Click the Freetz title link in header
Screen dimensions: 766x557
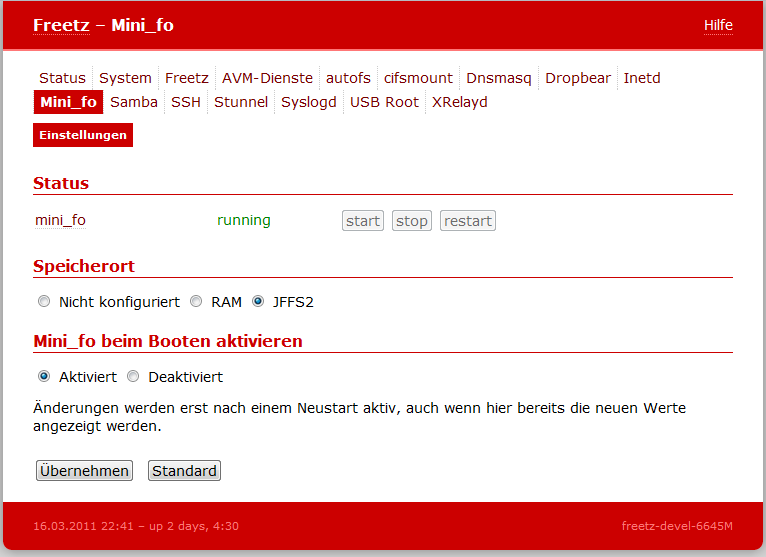[x=61, y=25]
